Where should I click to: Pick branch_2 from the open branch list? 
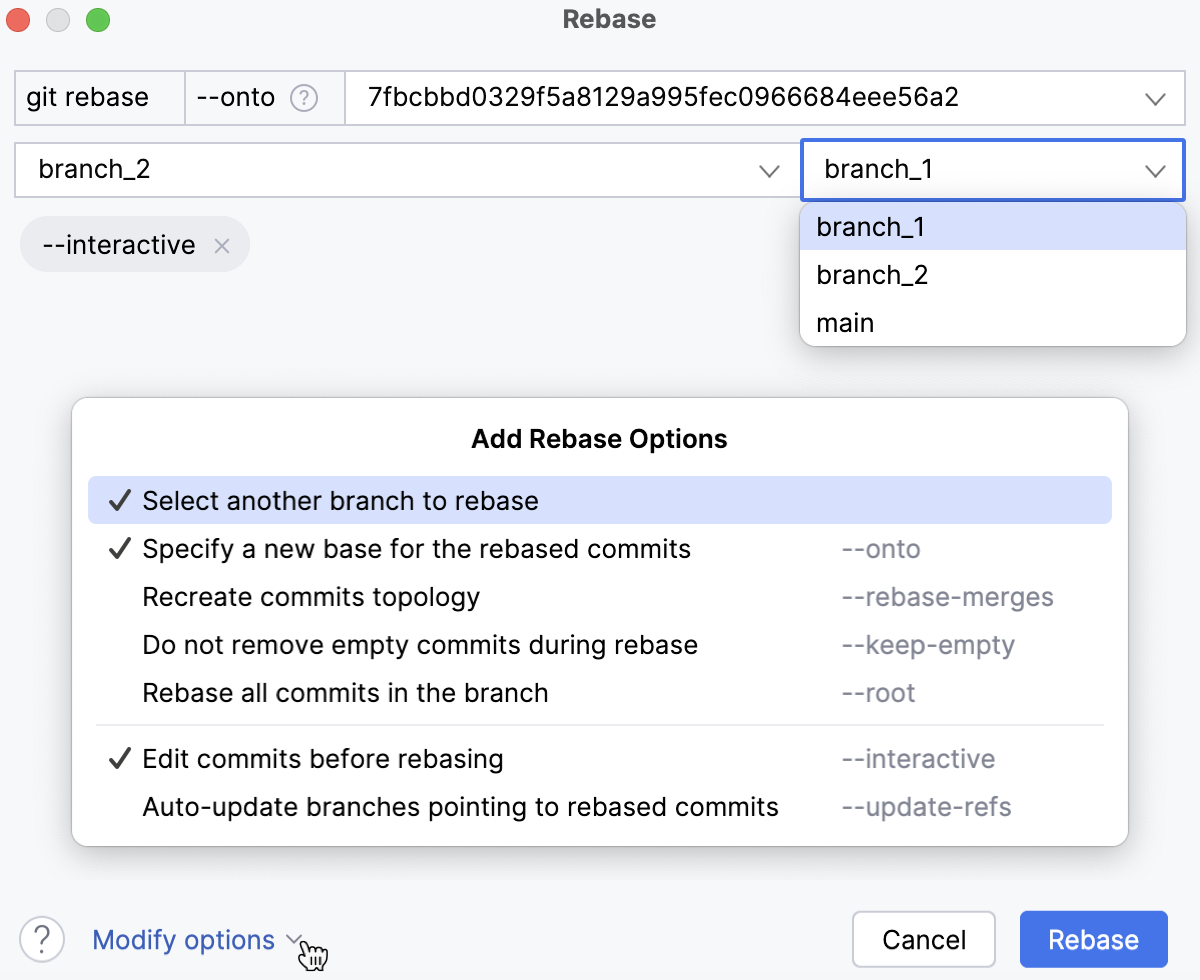tap(872, 275)
